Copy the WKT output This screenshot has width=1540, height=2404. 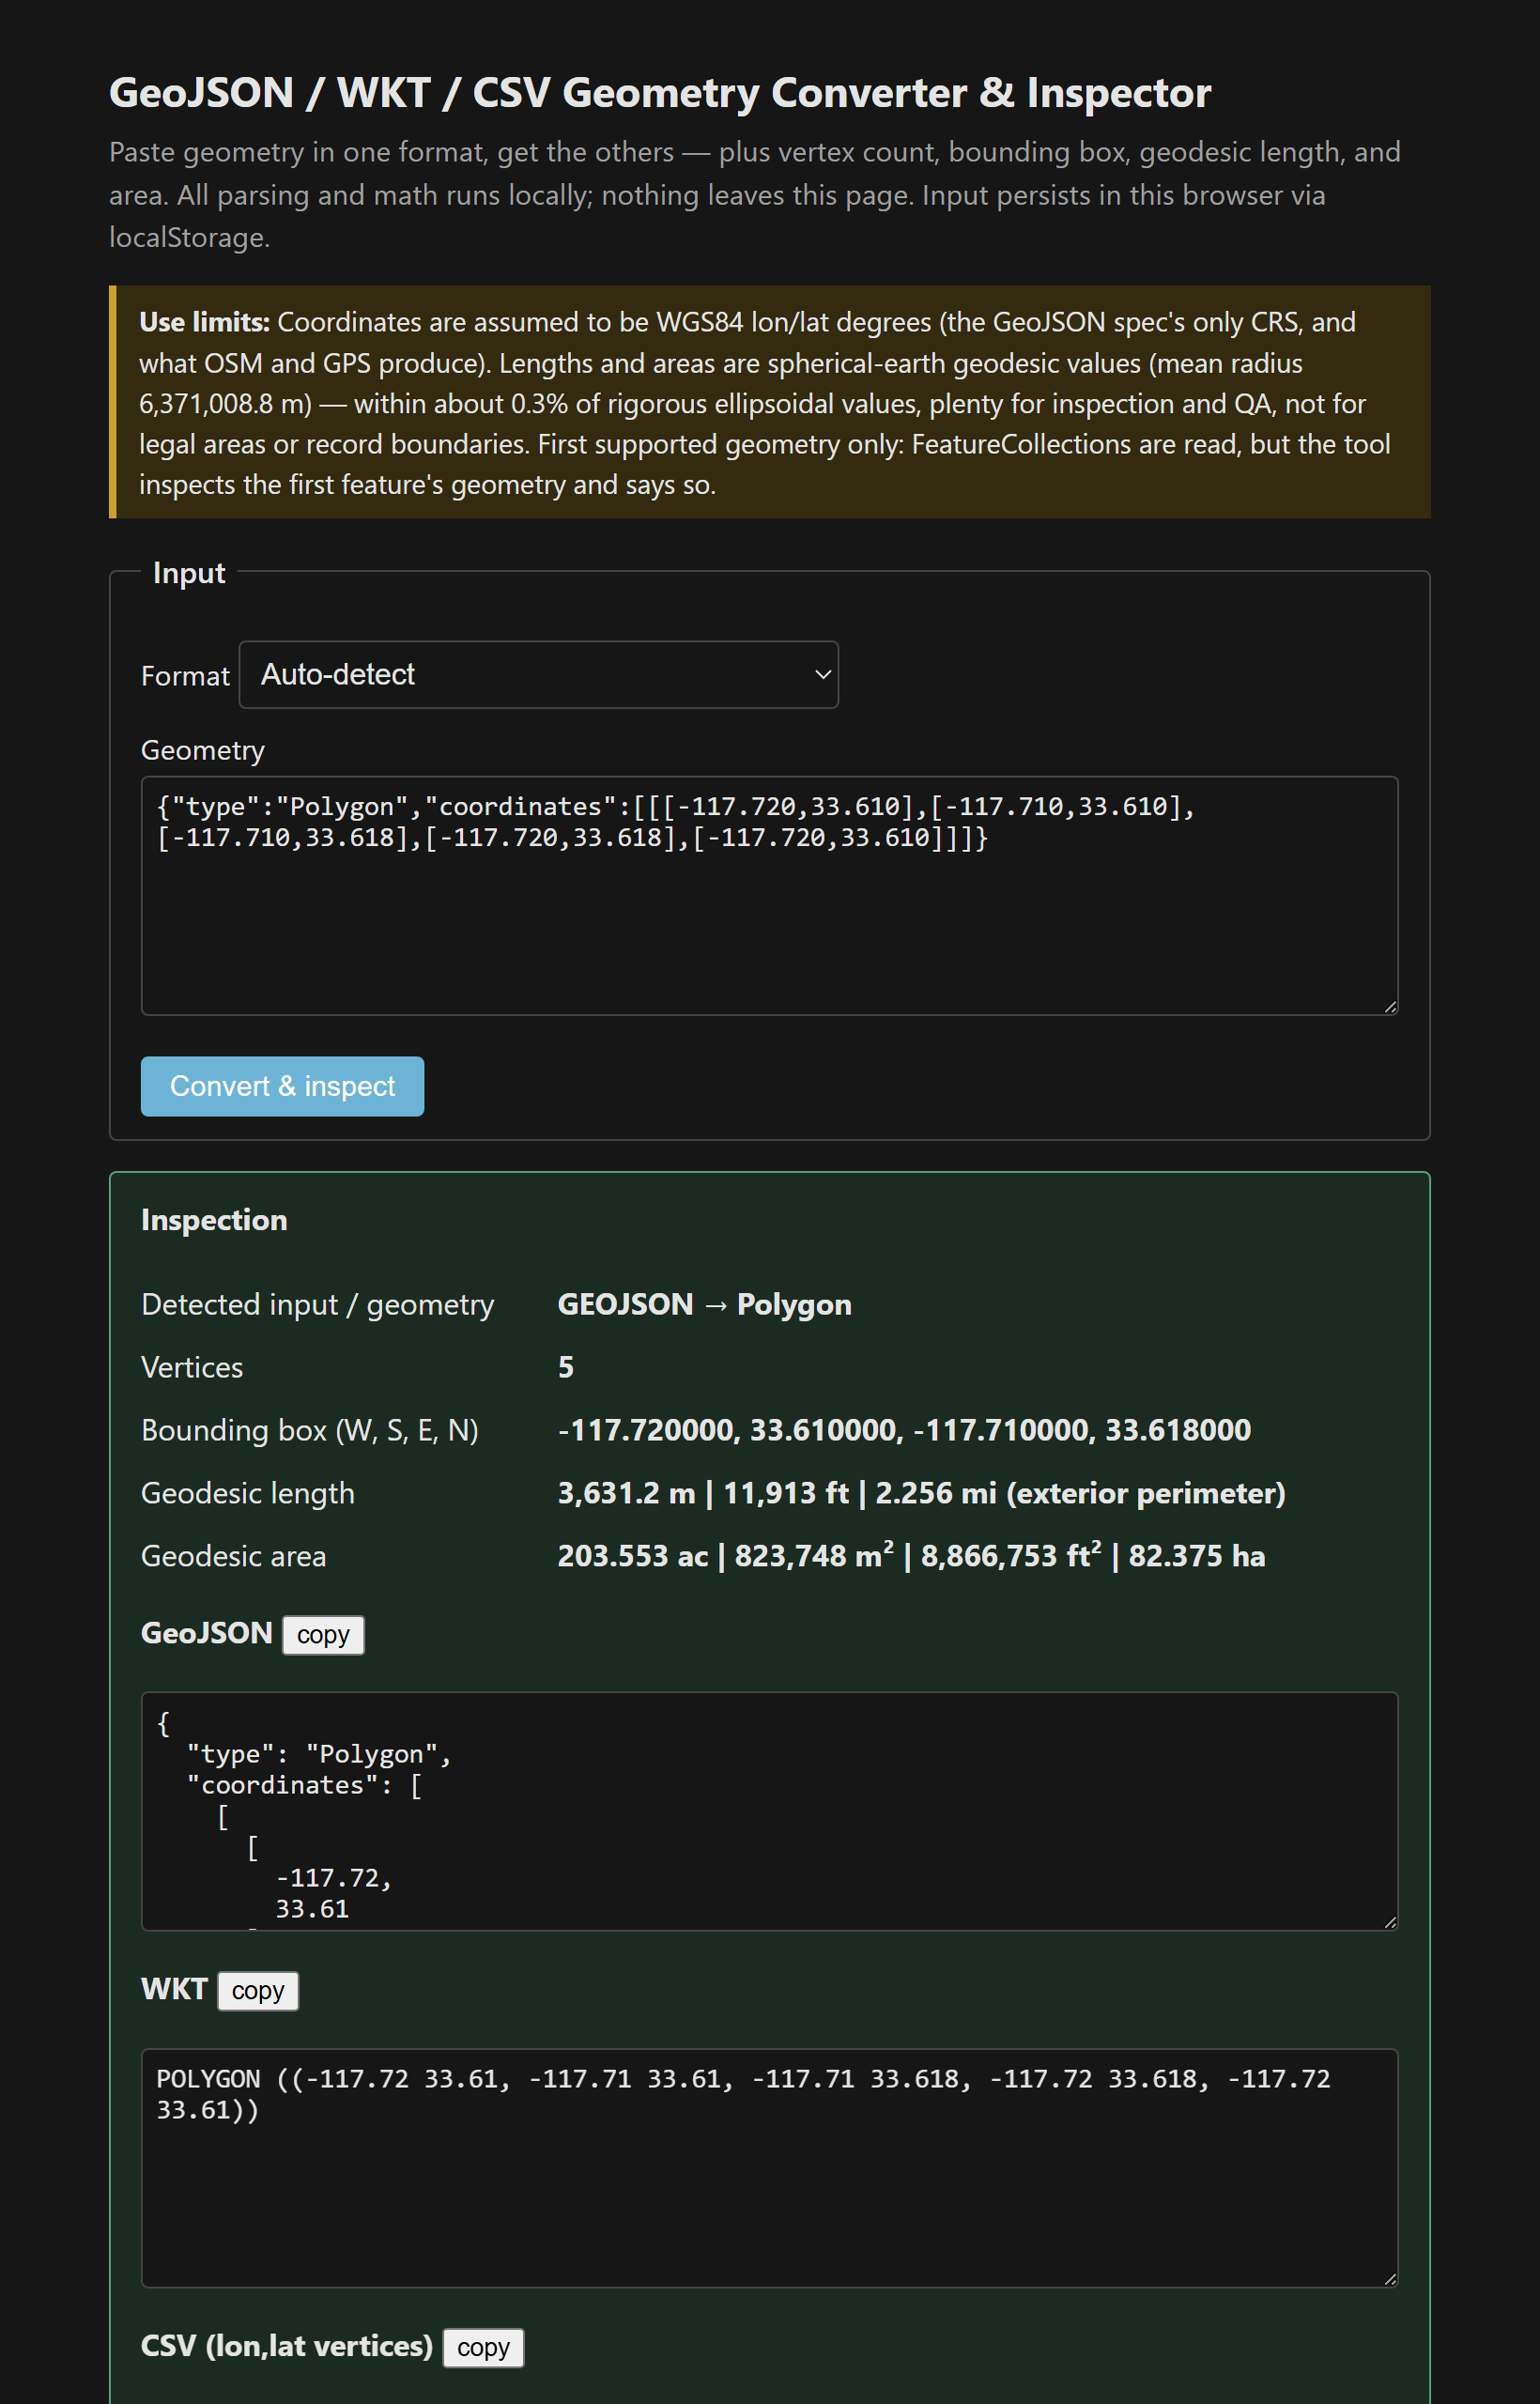tap(258, 1991)
